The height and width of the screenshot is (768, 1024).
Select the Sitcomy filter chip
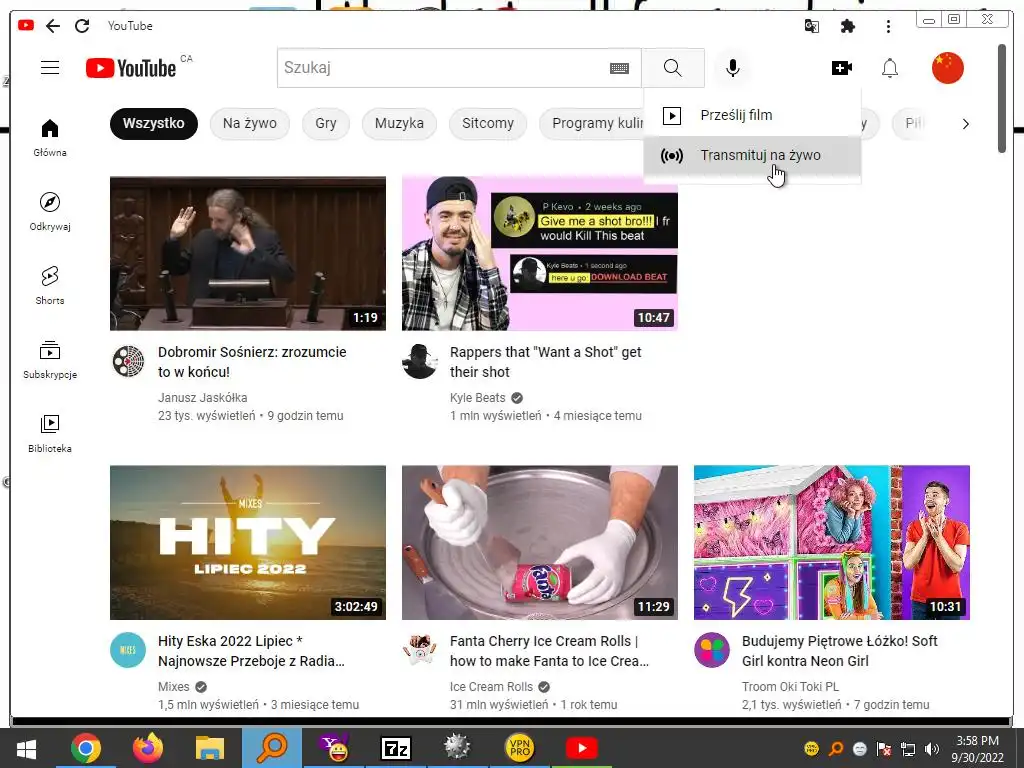click(488, 123)
